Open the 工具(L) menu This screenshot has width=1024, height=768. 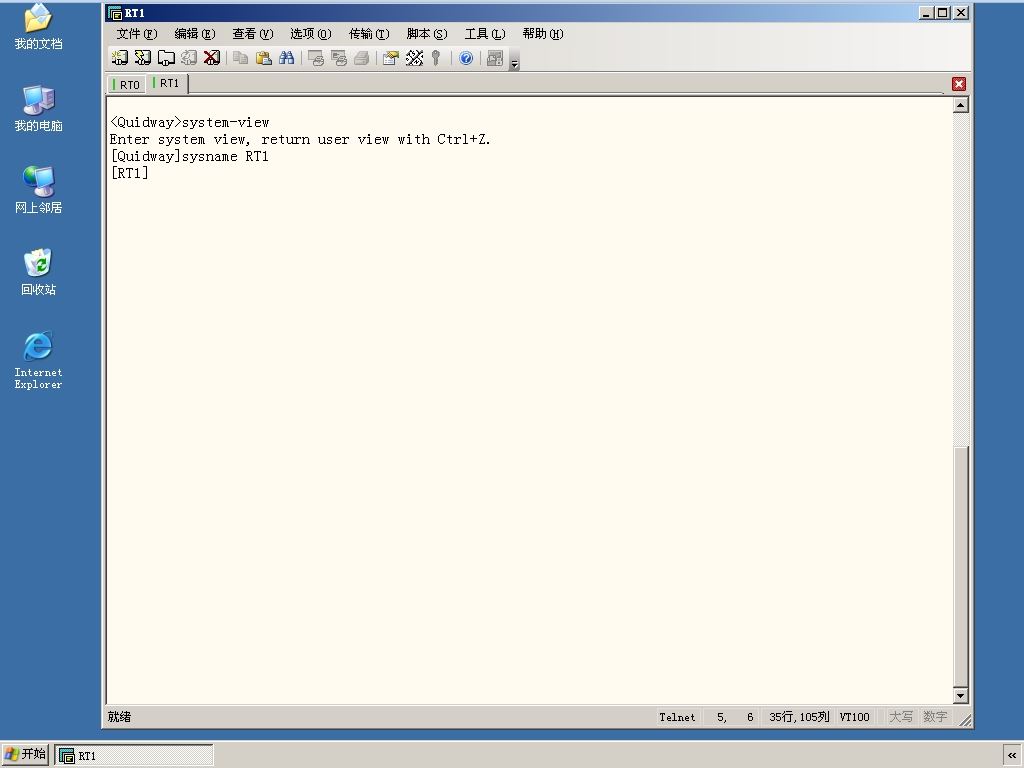pyautogui.click(x=485, y=33)
